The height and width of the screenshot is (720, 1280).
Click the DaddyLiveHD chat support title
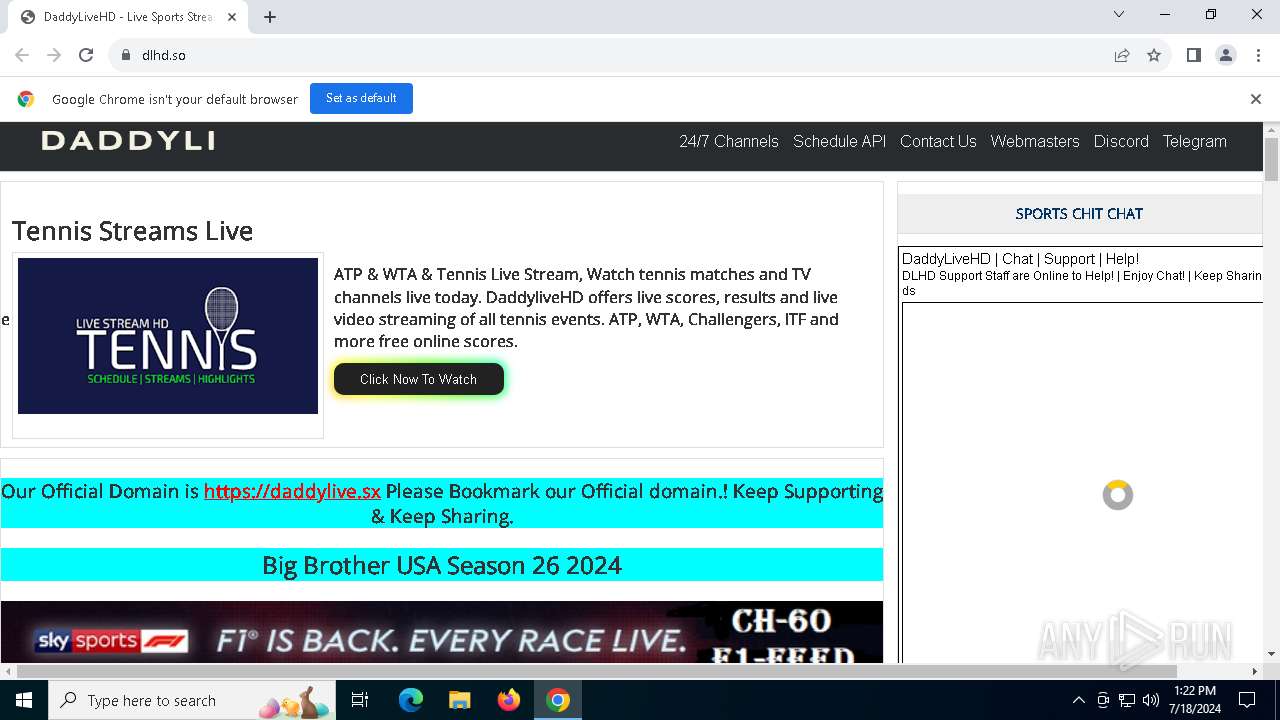(1020, 259)
